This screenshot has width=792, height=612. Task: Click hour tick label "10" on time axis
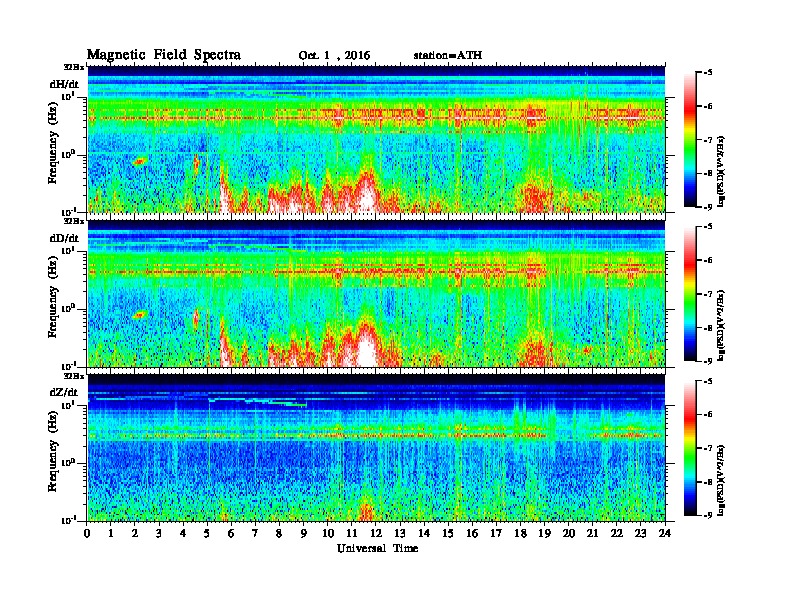tap(328, 534)
